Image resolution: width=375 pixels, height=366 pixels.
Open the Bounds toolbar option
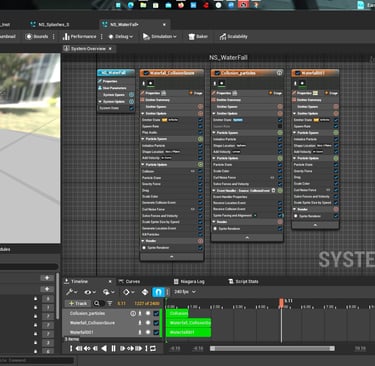(37, 37)
